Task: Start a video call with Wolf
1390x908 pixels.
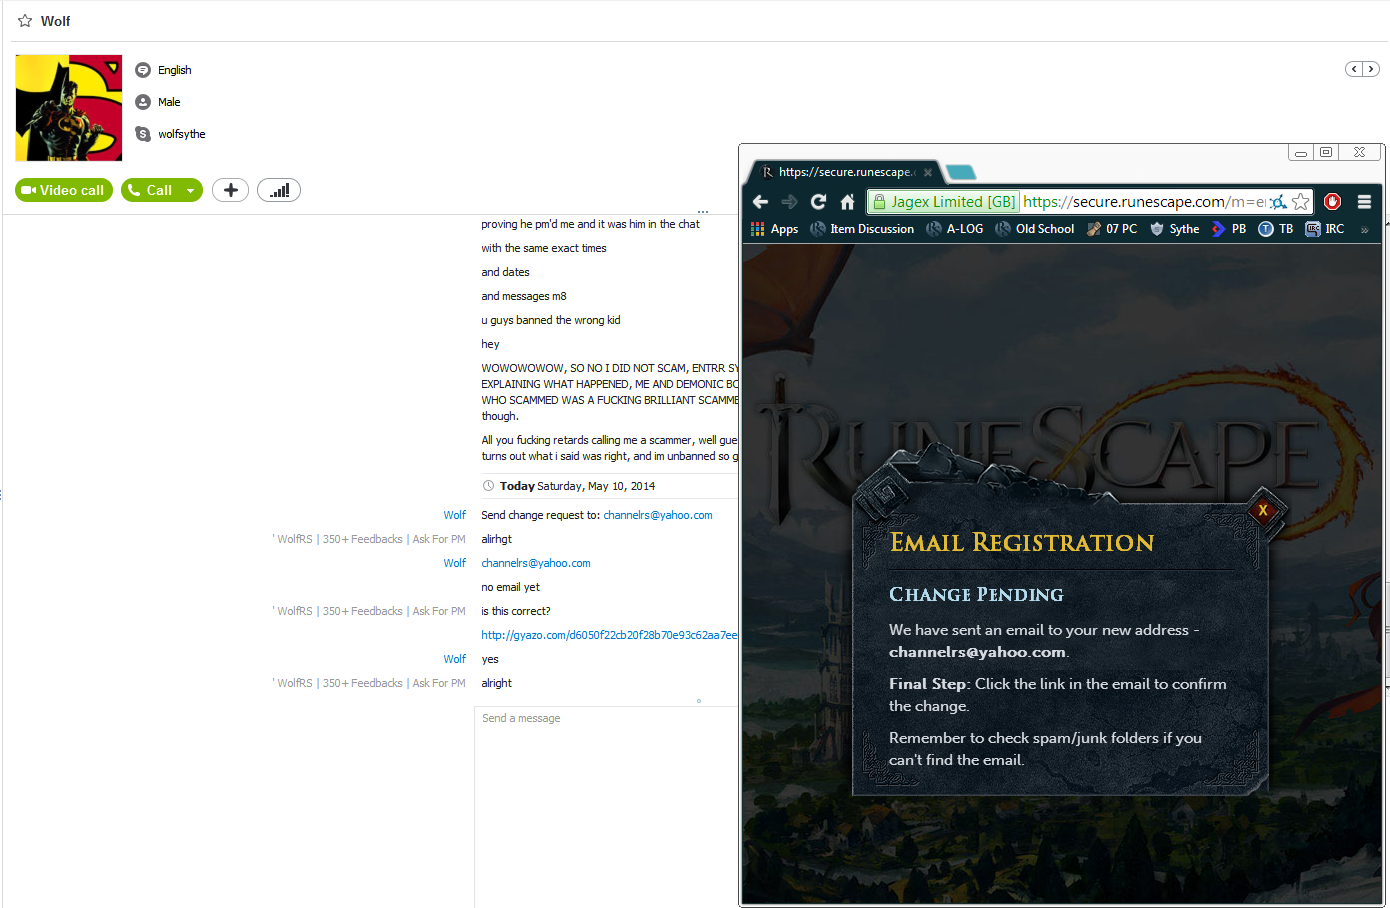Action: tap(64, 190)
